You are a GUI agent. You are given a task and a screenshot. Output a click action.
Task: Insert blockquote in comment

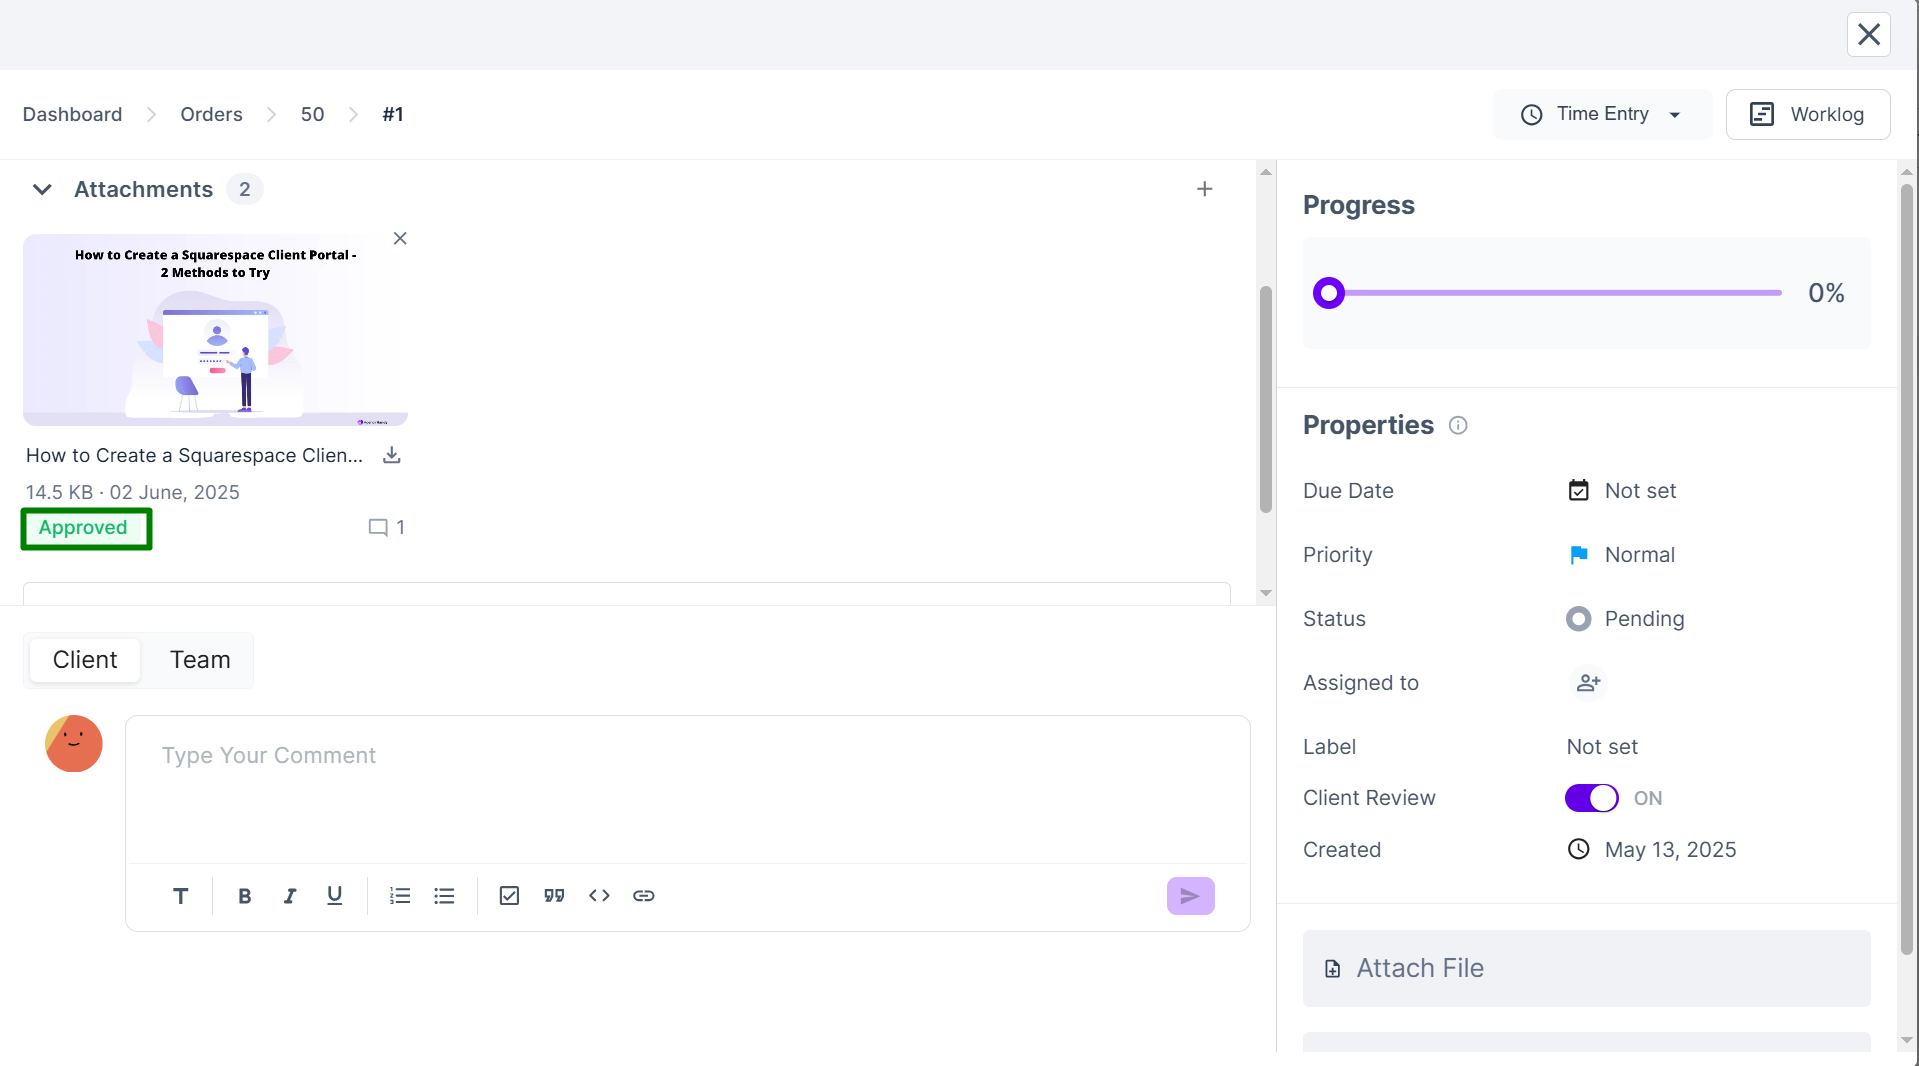coord(554,896)
